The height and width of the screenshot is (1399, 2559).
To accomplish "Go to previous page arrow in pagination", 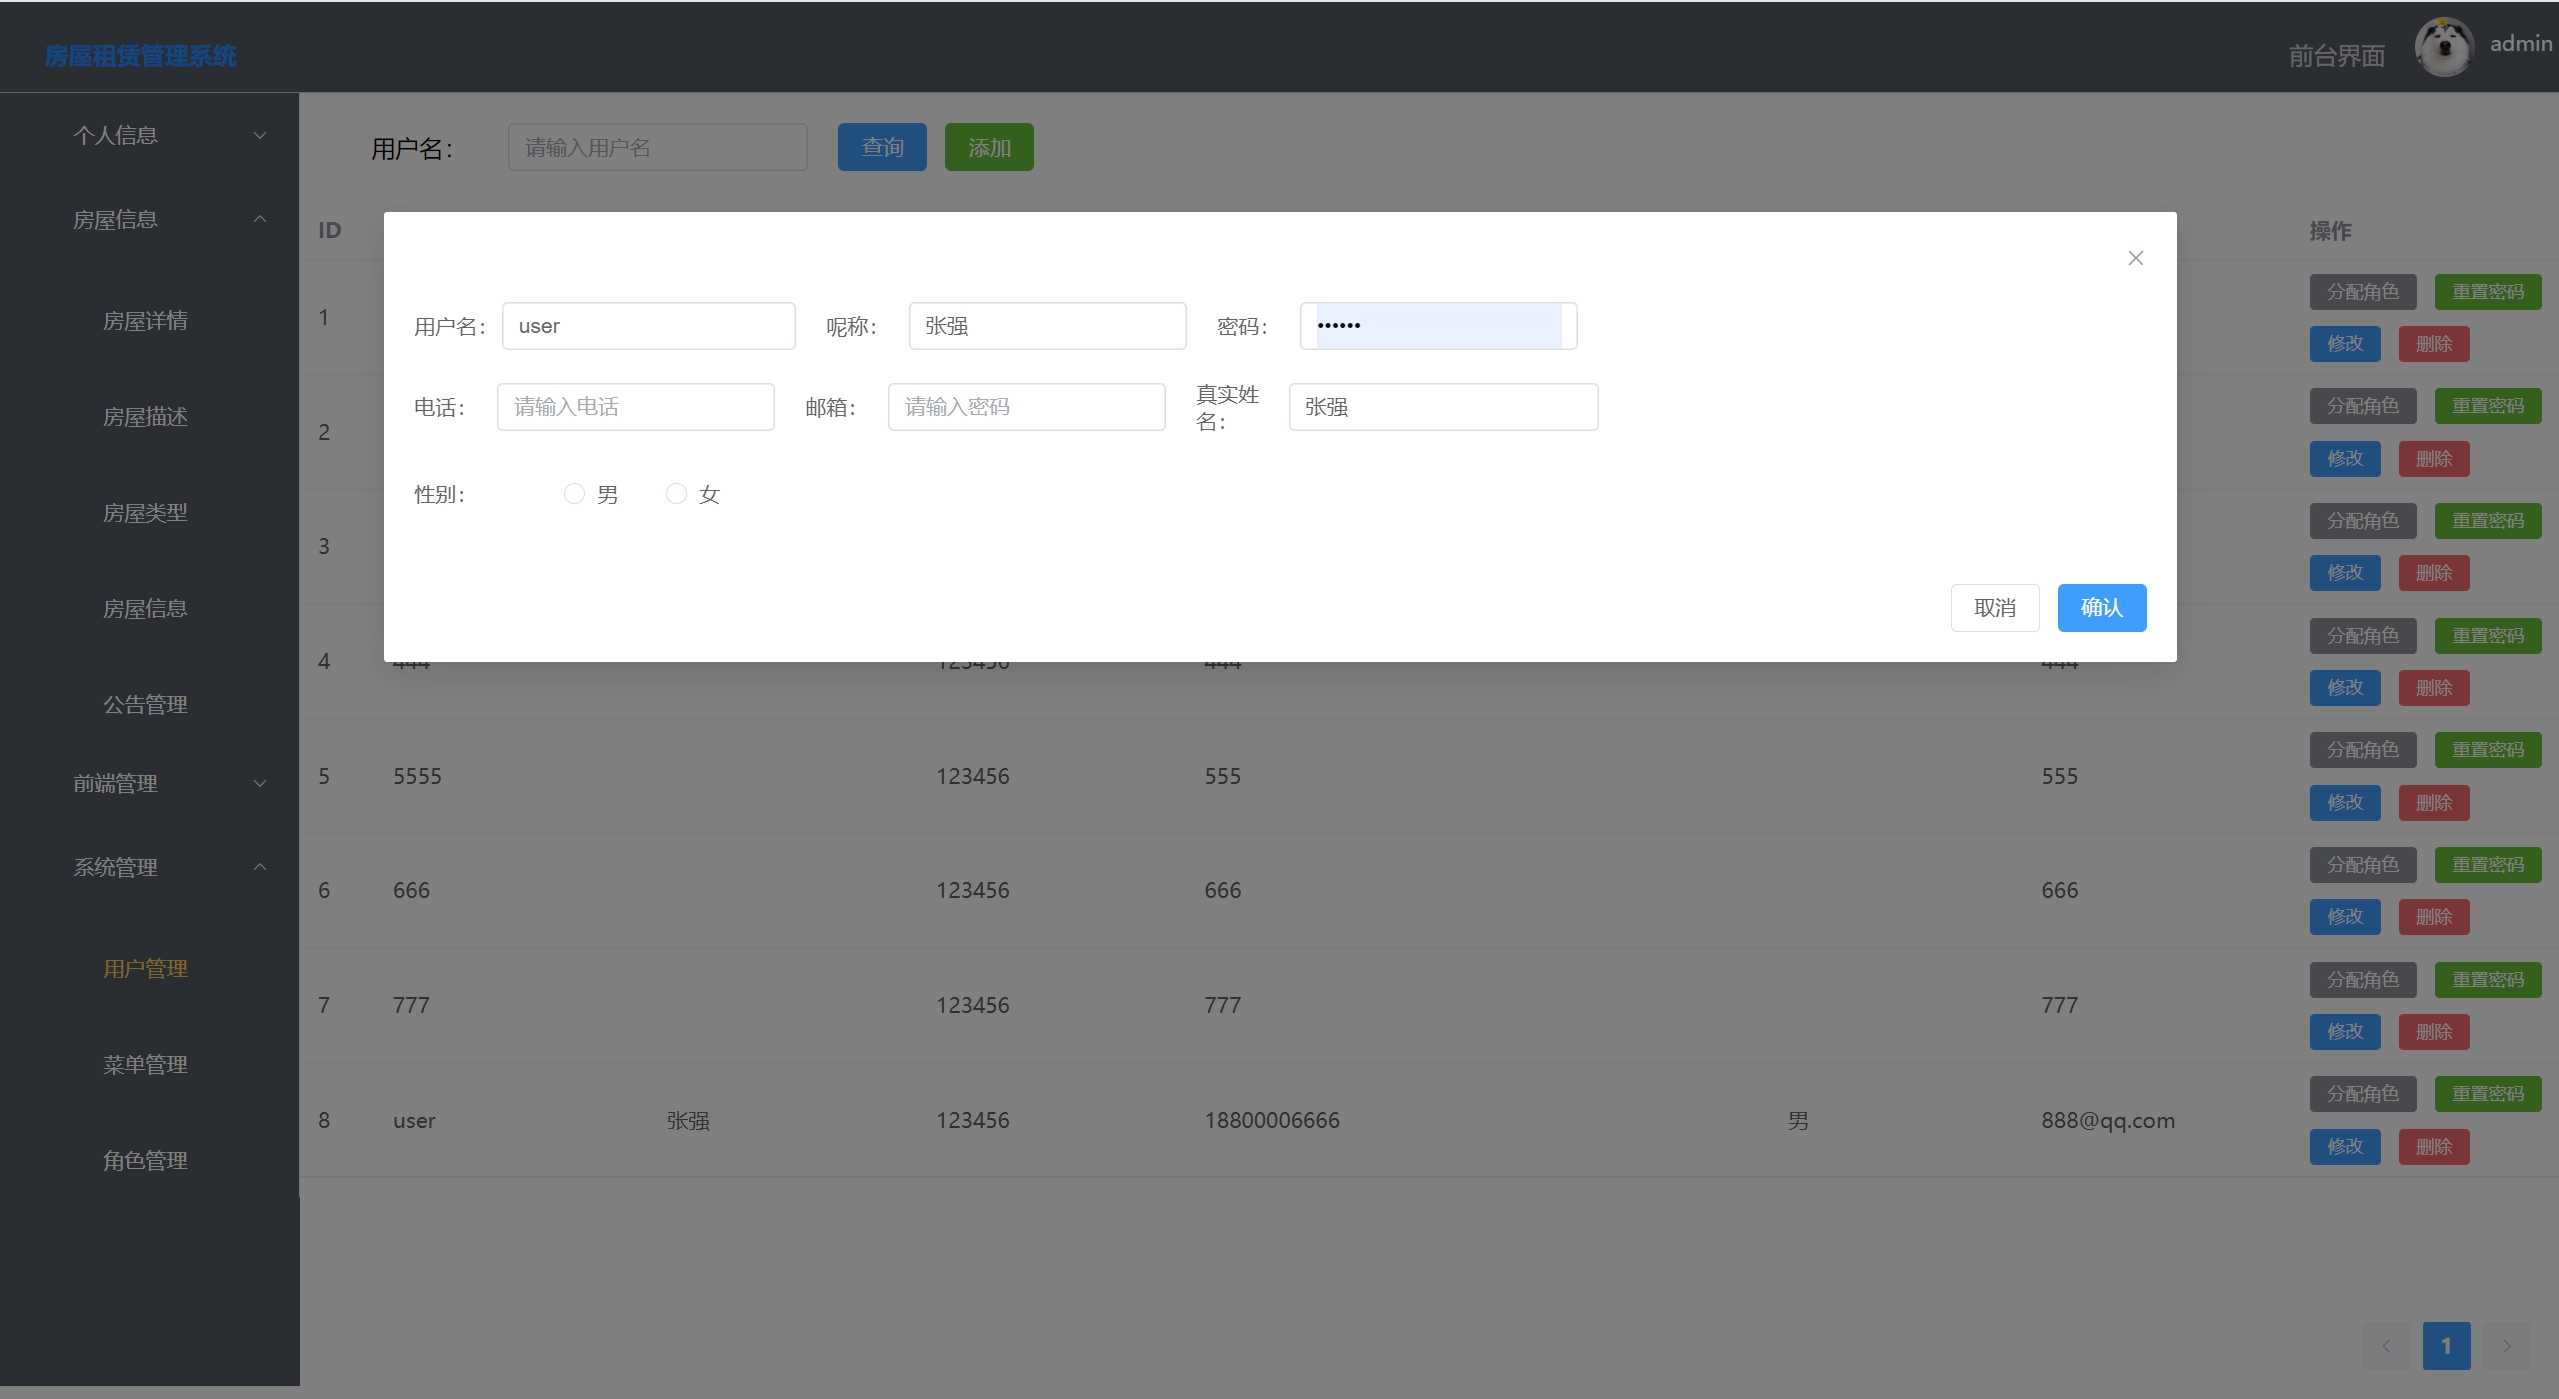I will pos(2386,1346).
